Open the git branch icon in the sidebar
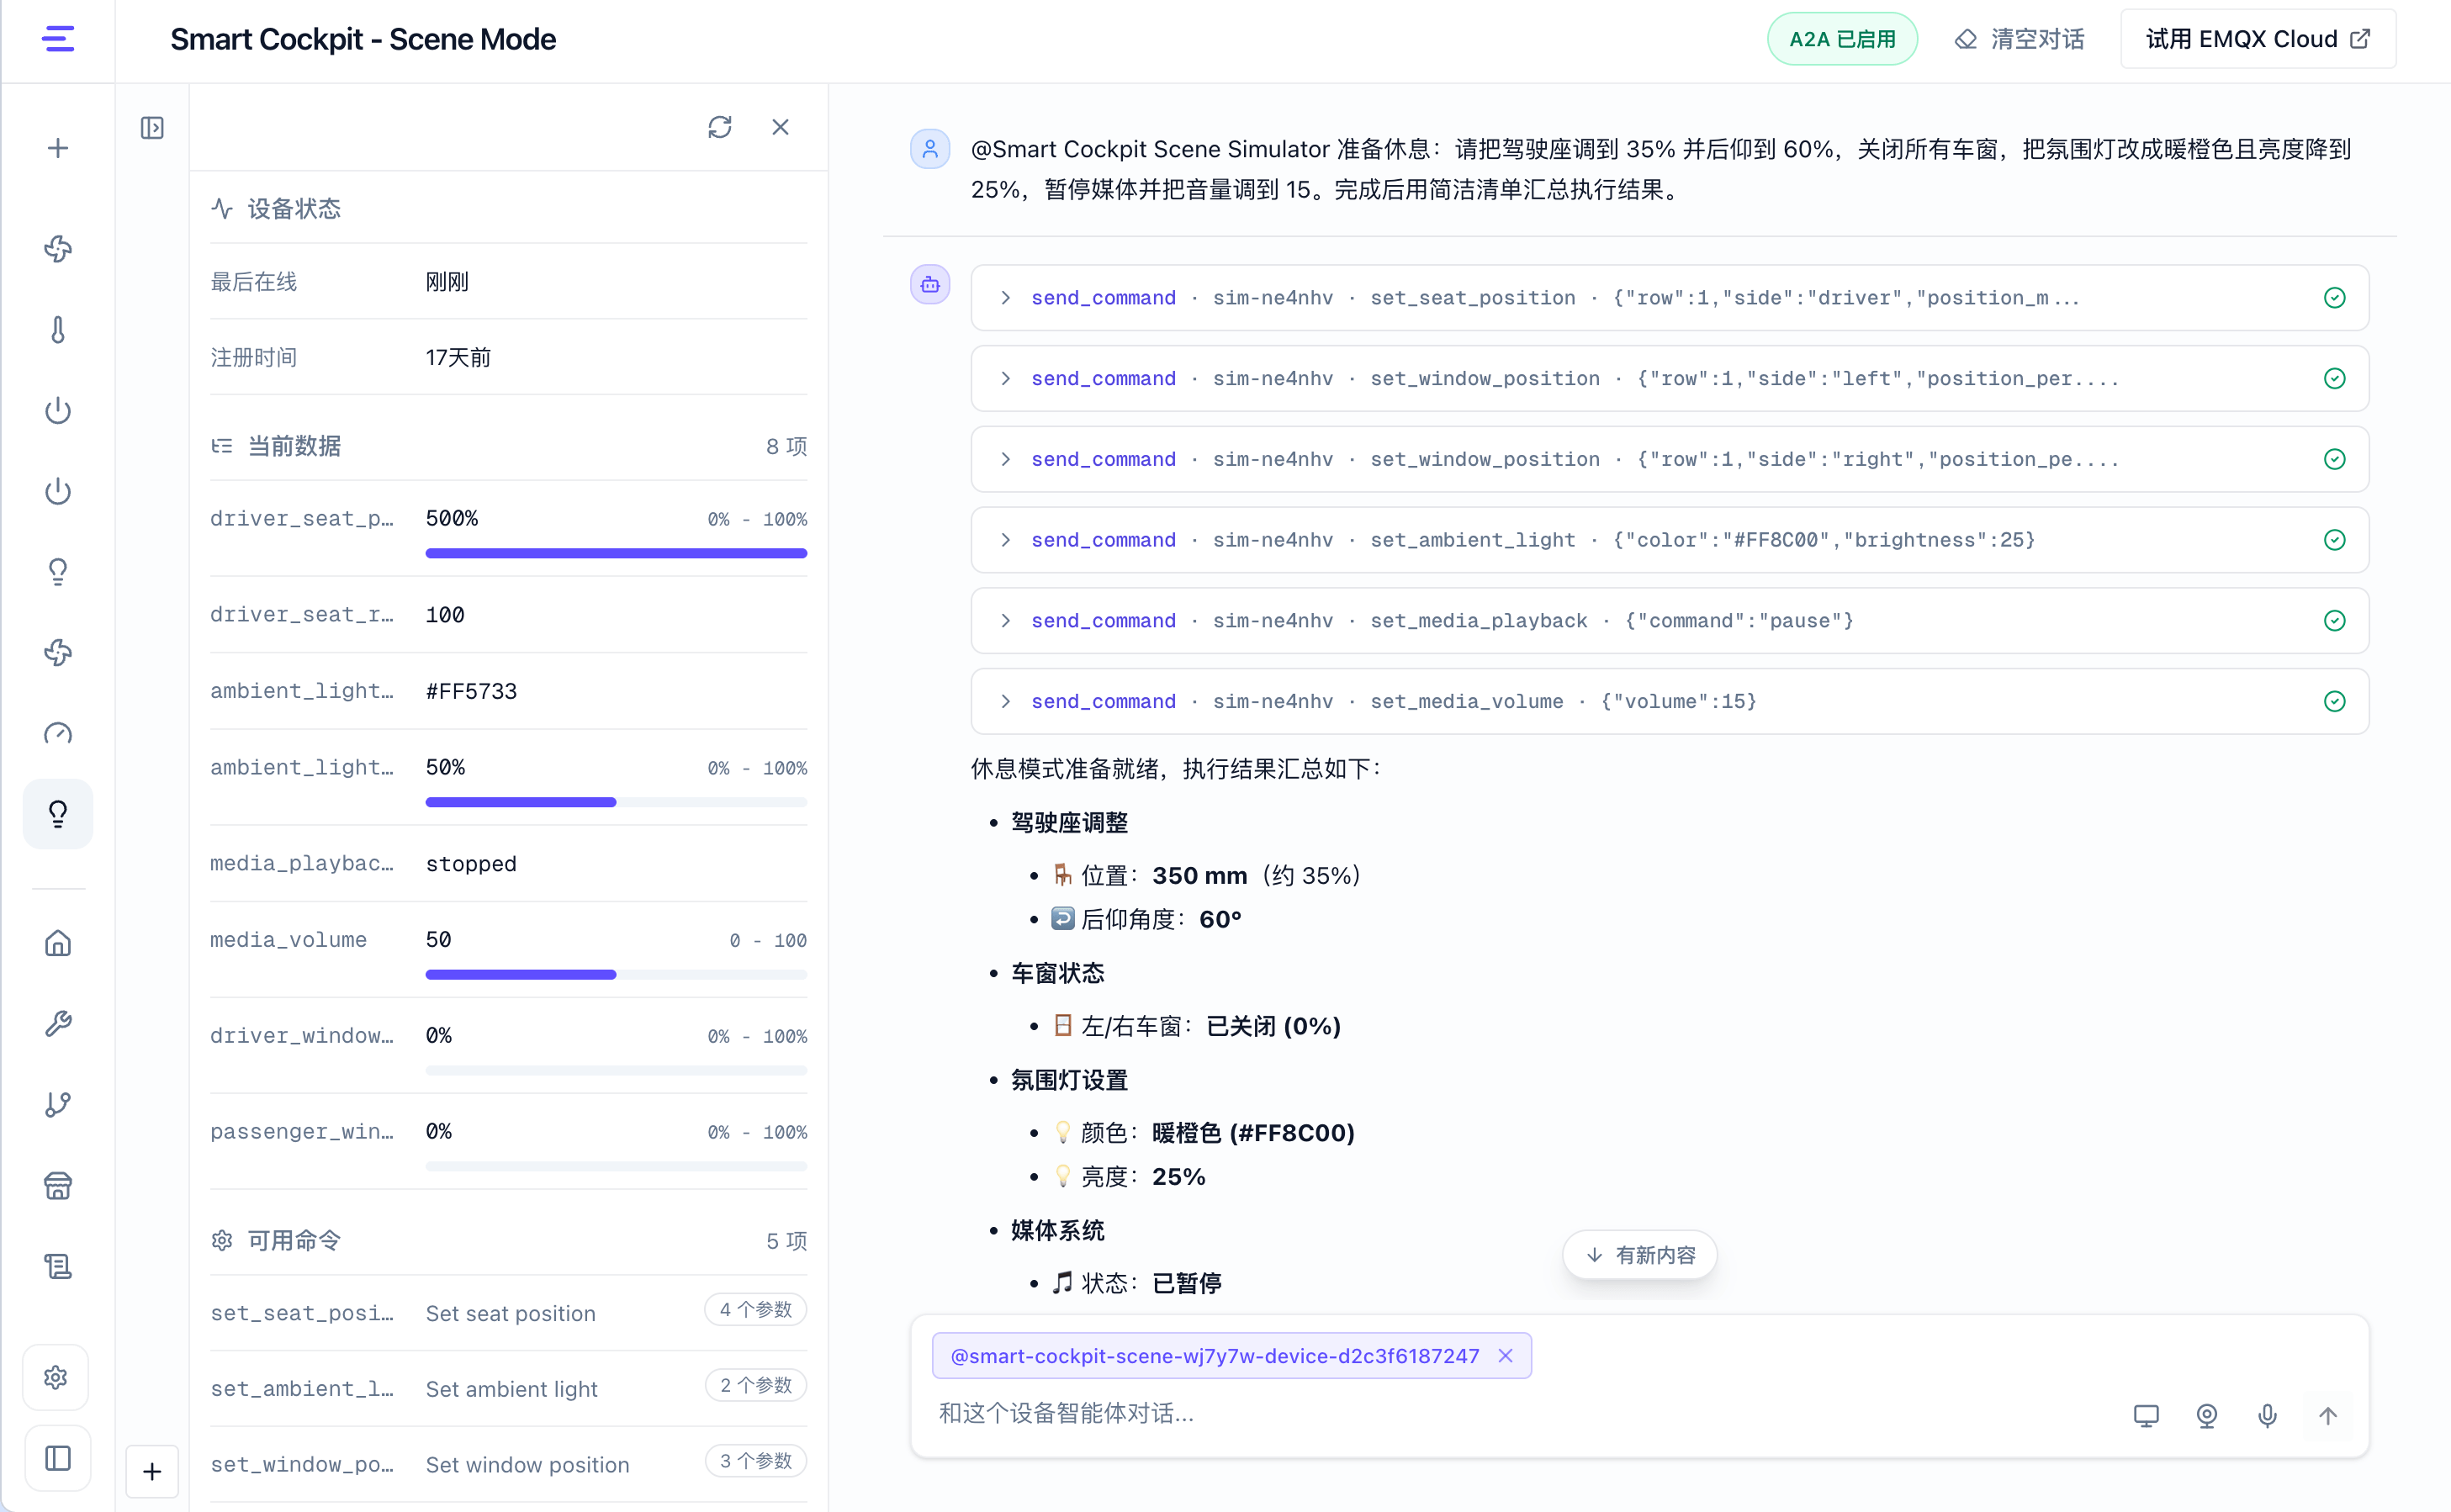 click(x=58, y=1104)
